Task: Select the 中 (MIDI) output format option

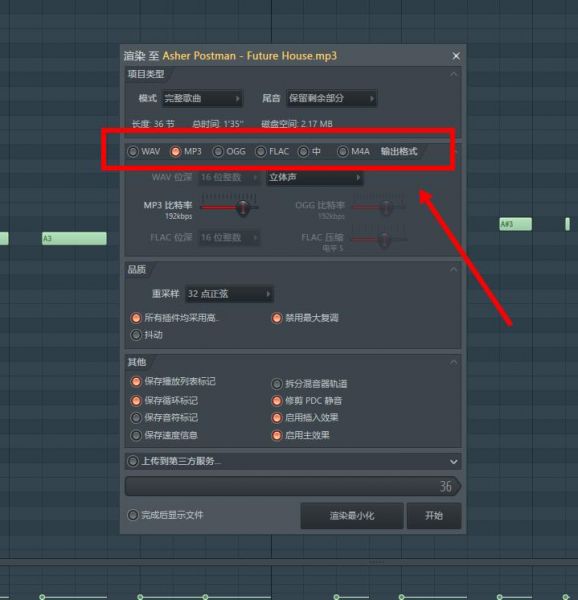Action: pos(303,152)
